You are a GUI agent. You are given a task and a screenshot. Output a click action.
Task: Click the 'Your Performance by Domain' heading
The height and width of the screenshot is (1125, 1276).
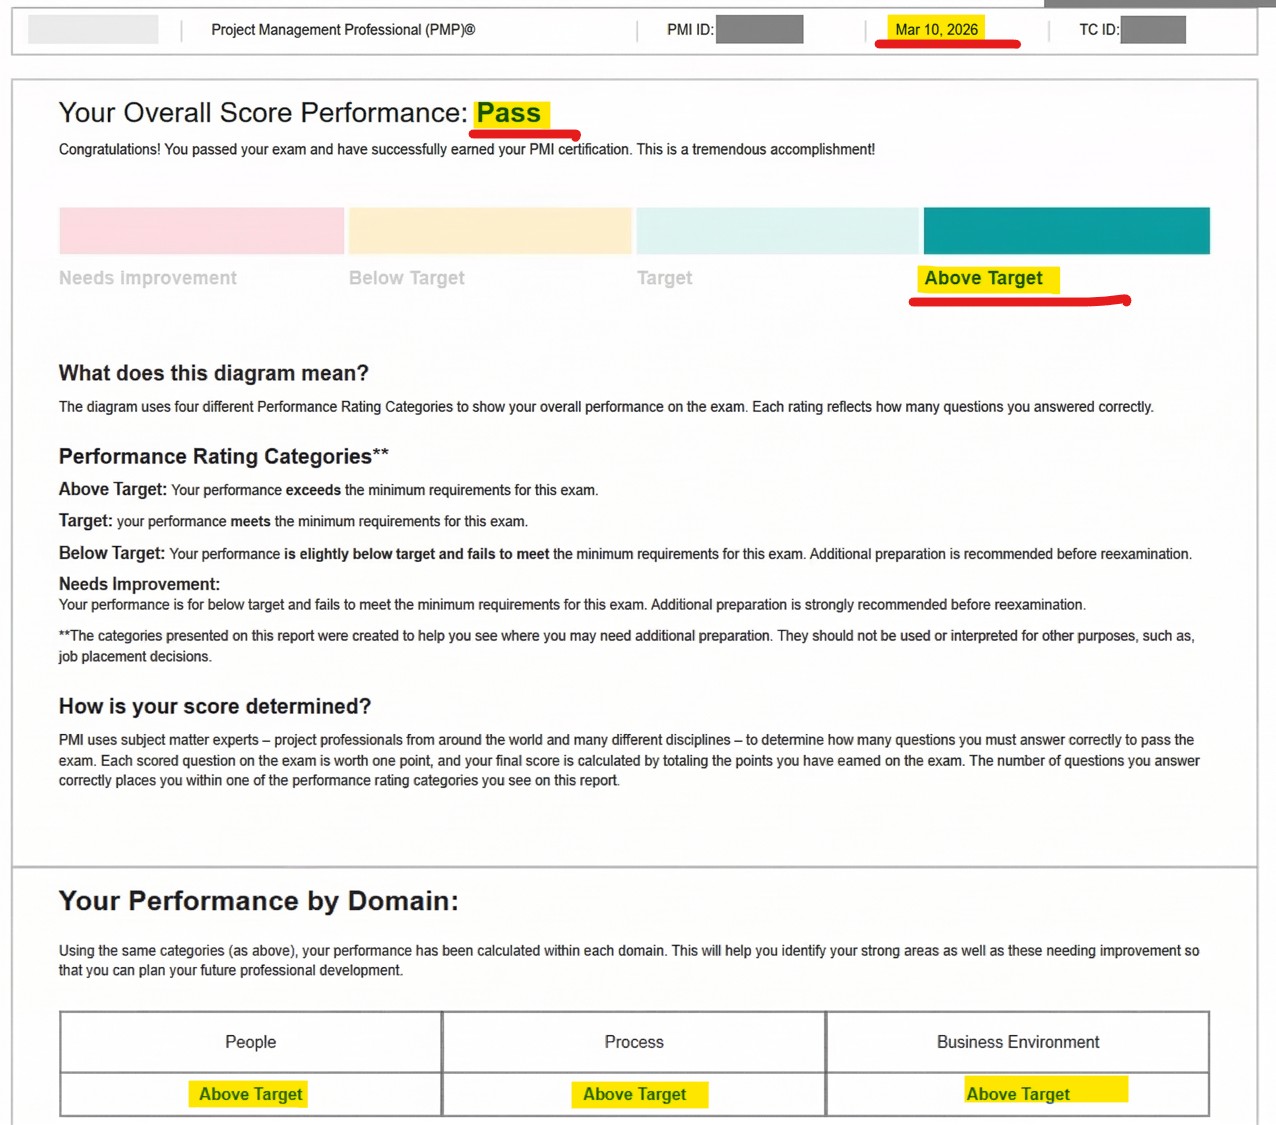point(258,901)
